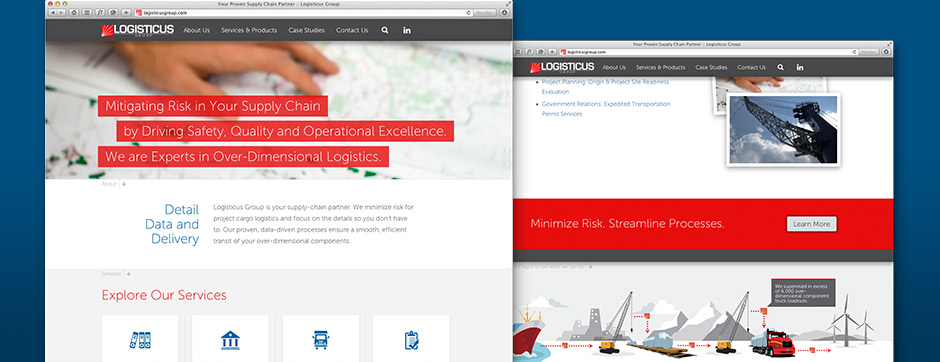The width and height of the screenshot is (940, 362).
Task: Open the truck service icon card
Action: click(321, 339)
